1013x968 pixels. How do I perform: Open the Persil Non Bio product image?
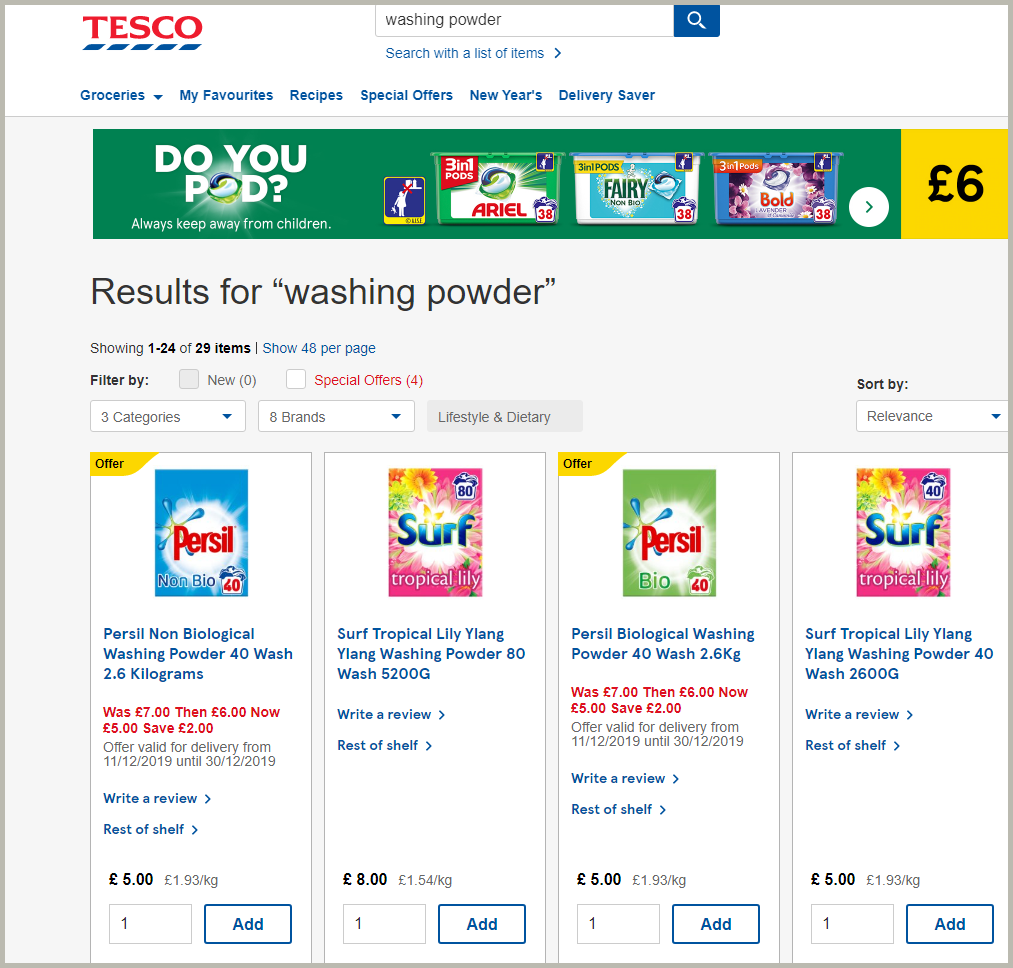[201, 533]
